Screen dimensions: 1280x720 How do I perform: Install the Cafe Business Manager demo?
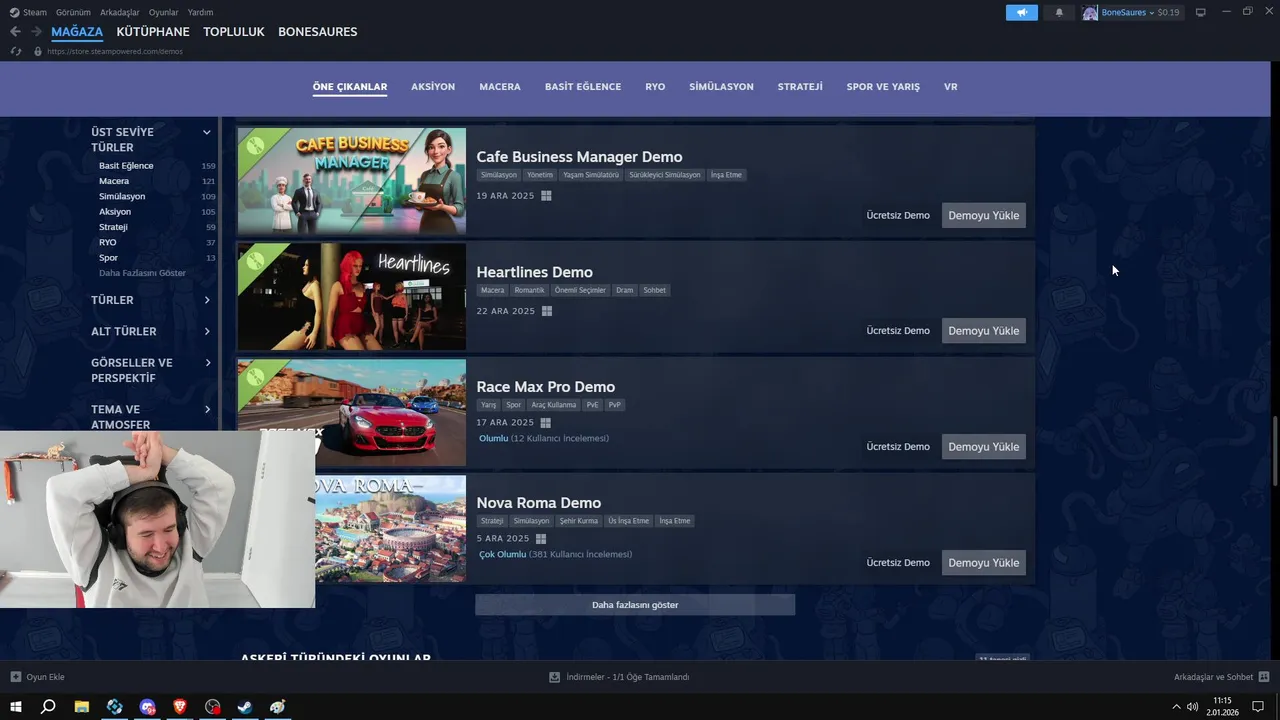tap(984, 215)
